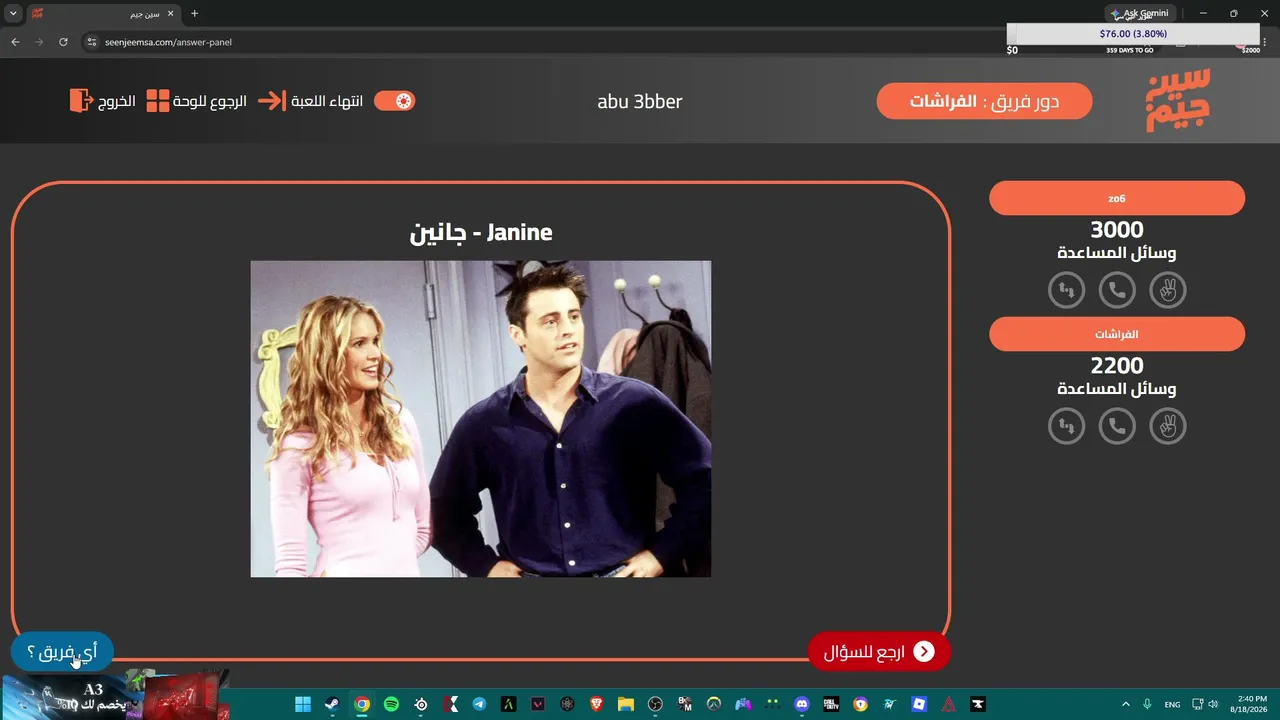The width and height of the screenshot is (1280, 720).
Task: Open OBS Studio from the taskbar
Action: click(x=655, y=704)
